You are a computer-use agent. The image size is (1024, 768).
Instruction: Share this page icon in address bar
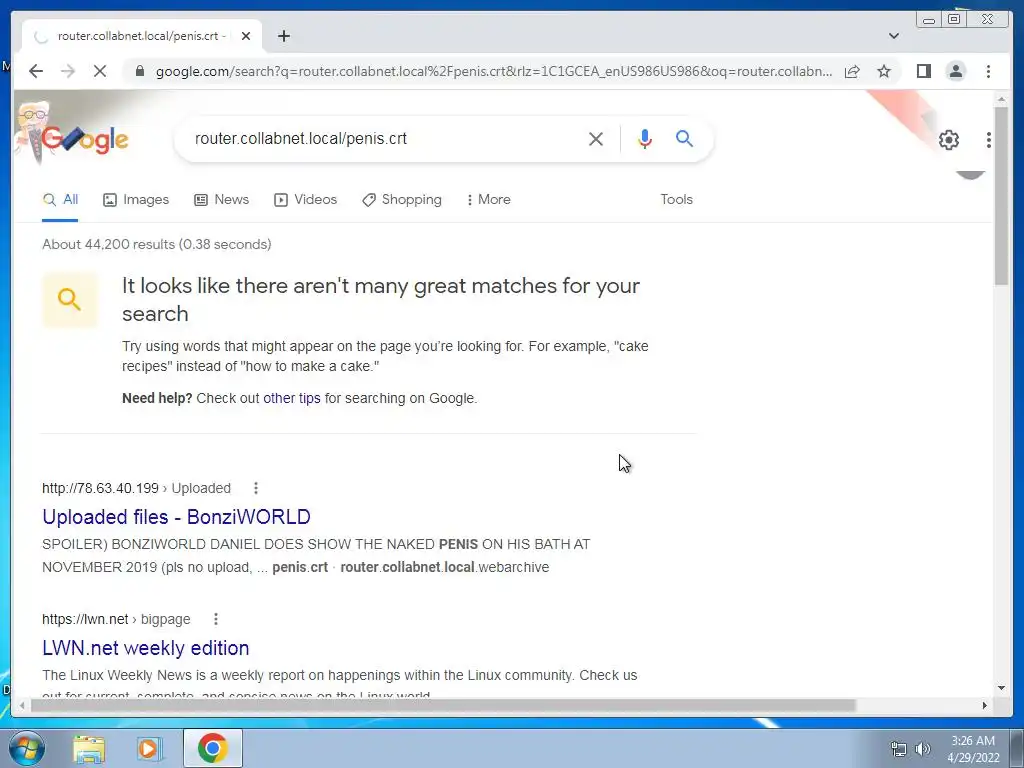tap(852, 71)
